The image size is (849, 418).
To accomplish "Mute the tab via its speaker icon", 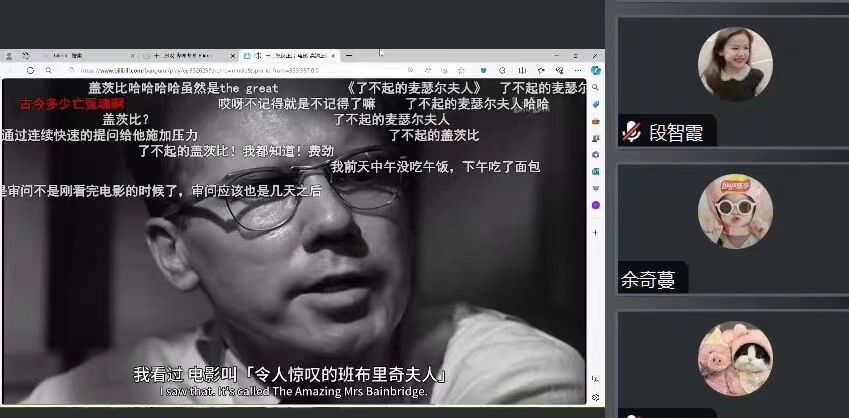I will coord(258,56).
